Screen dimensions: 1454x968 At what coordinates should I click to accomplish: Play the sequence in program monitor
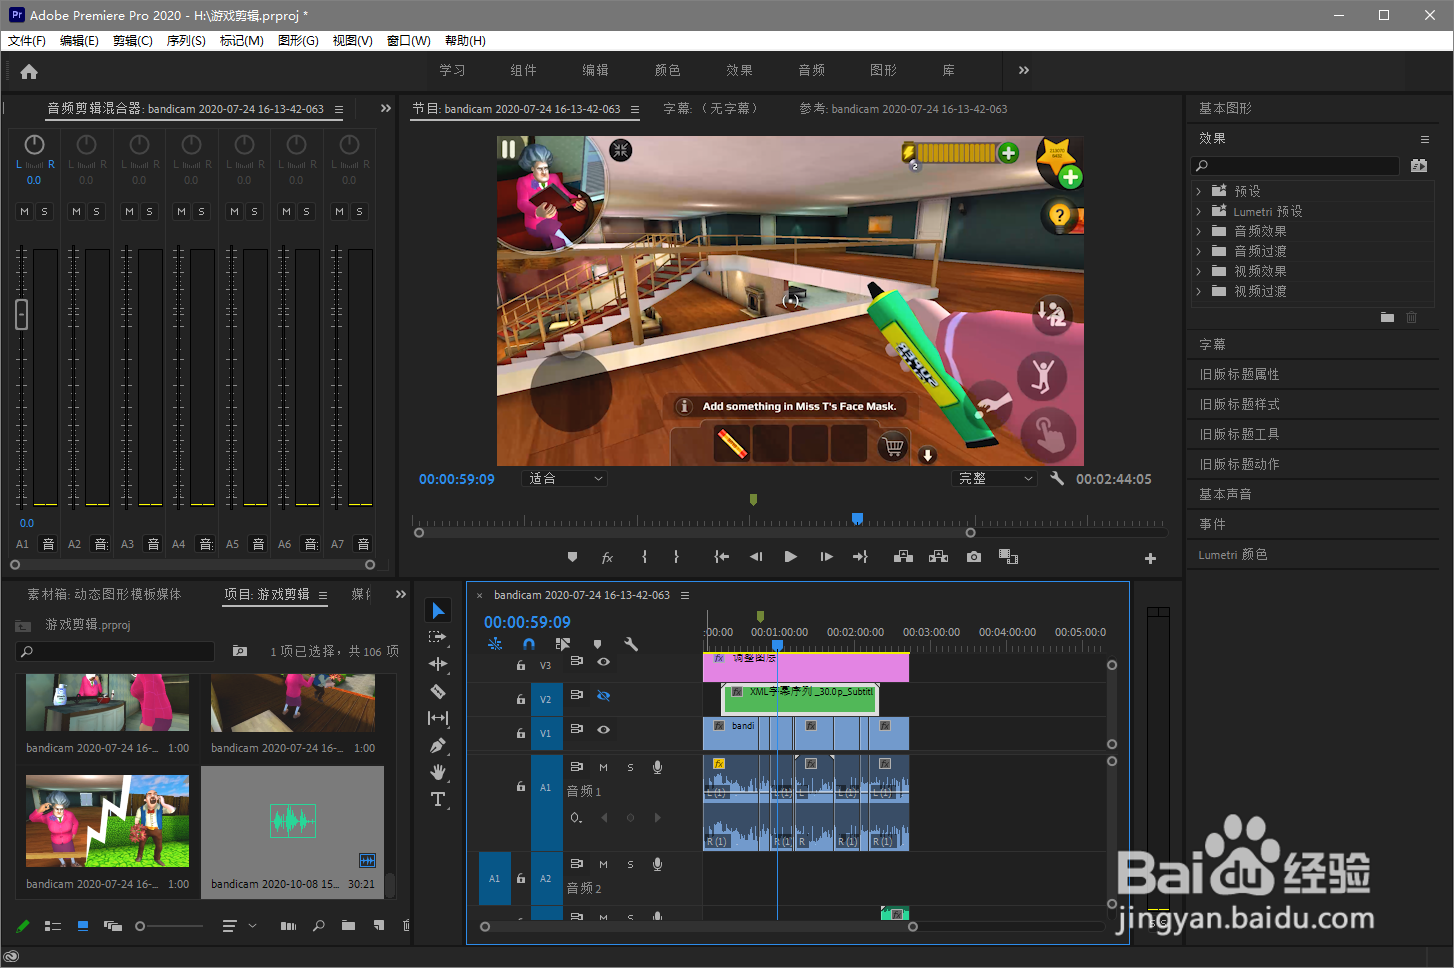point(791,557)
